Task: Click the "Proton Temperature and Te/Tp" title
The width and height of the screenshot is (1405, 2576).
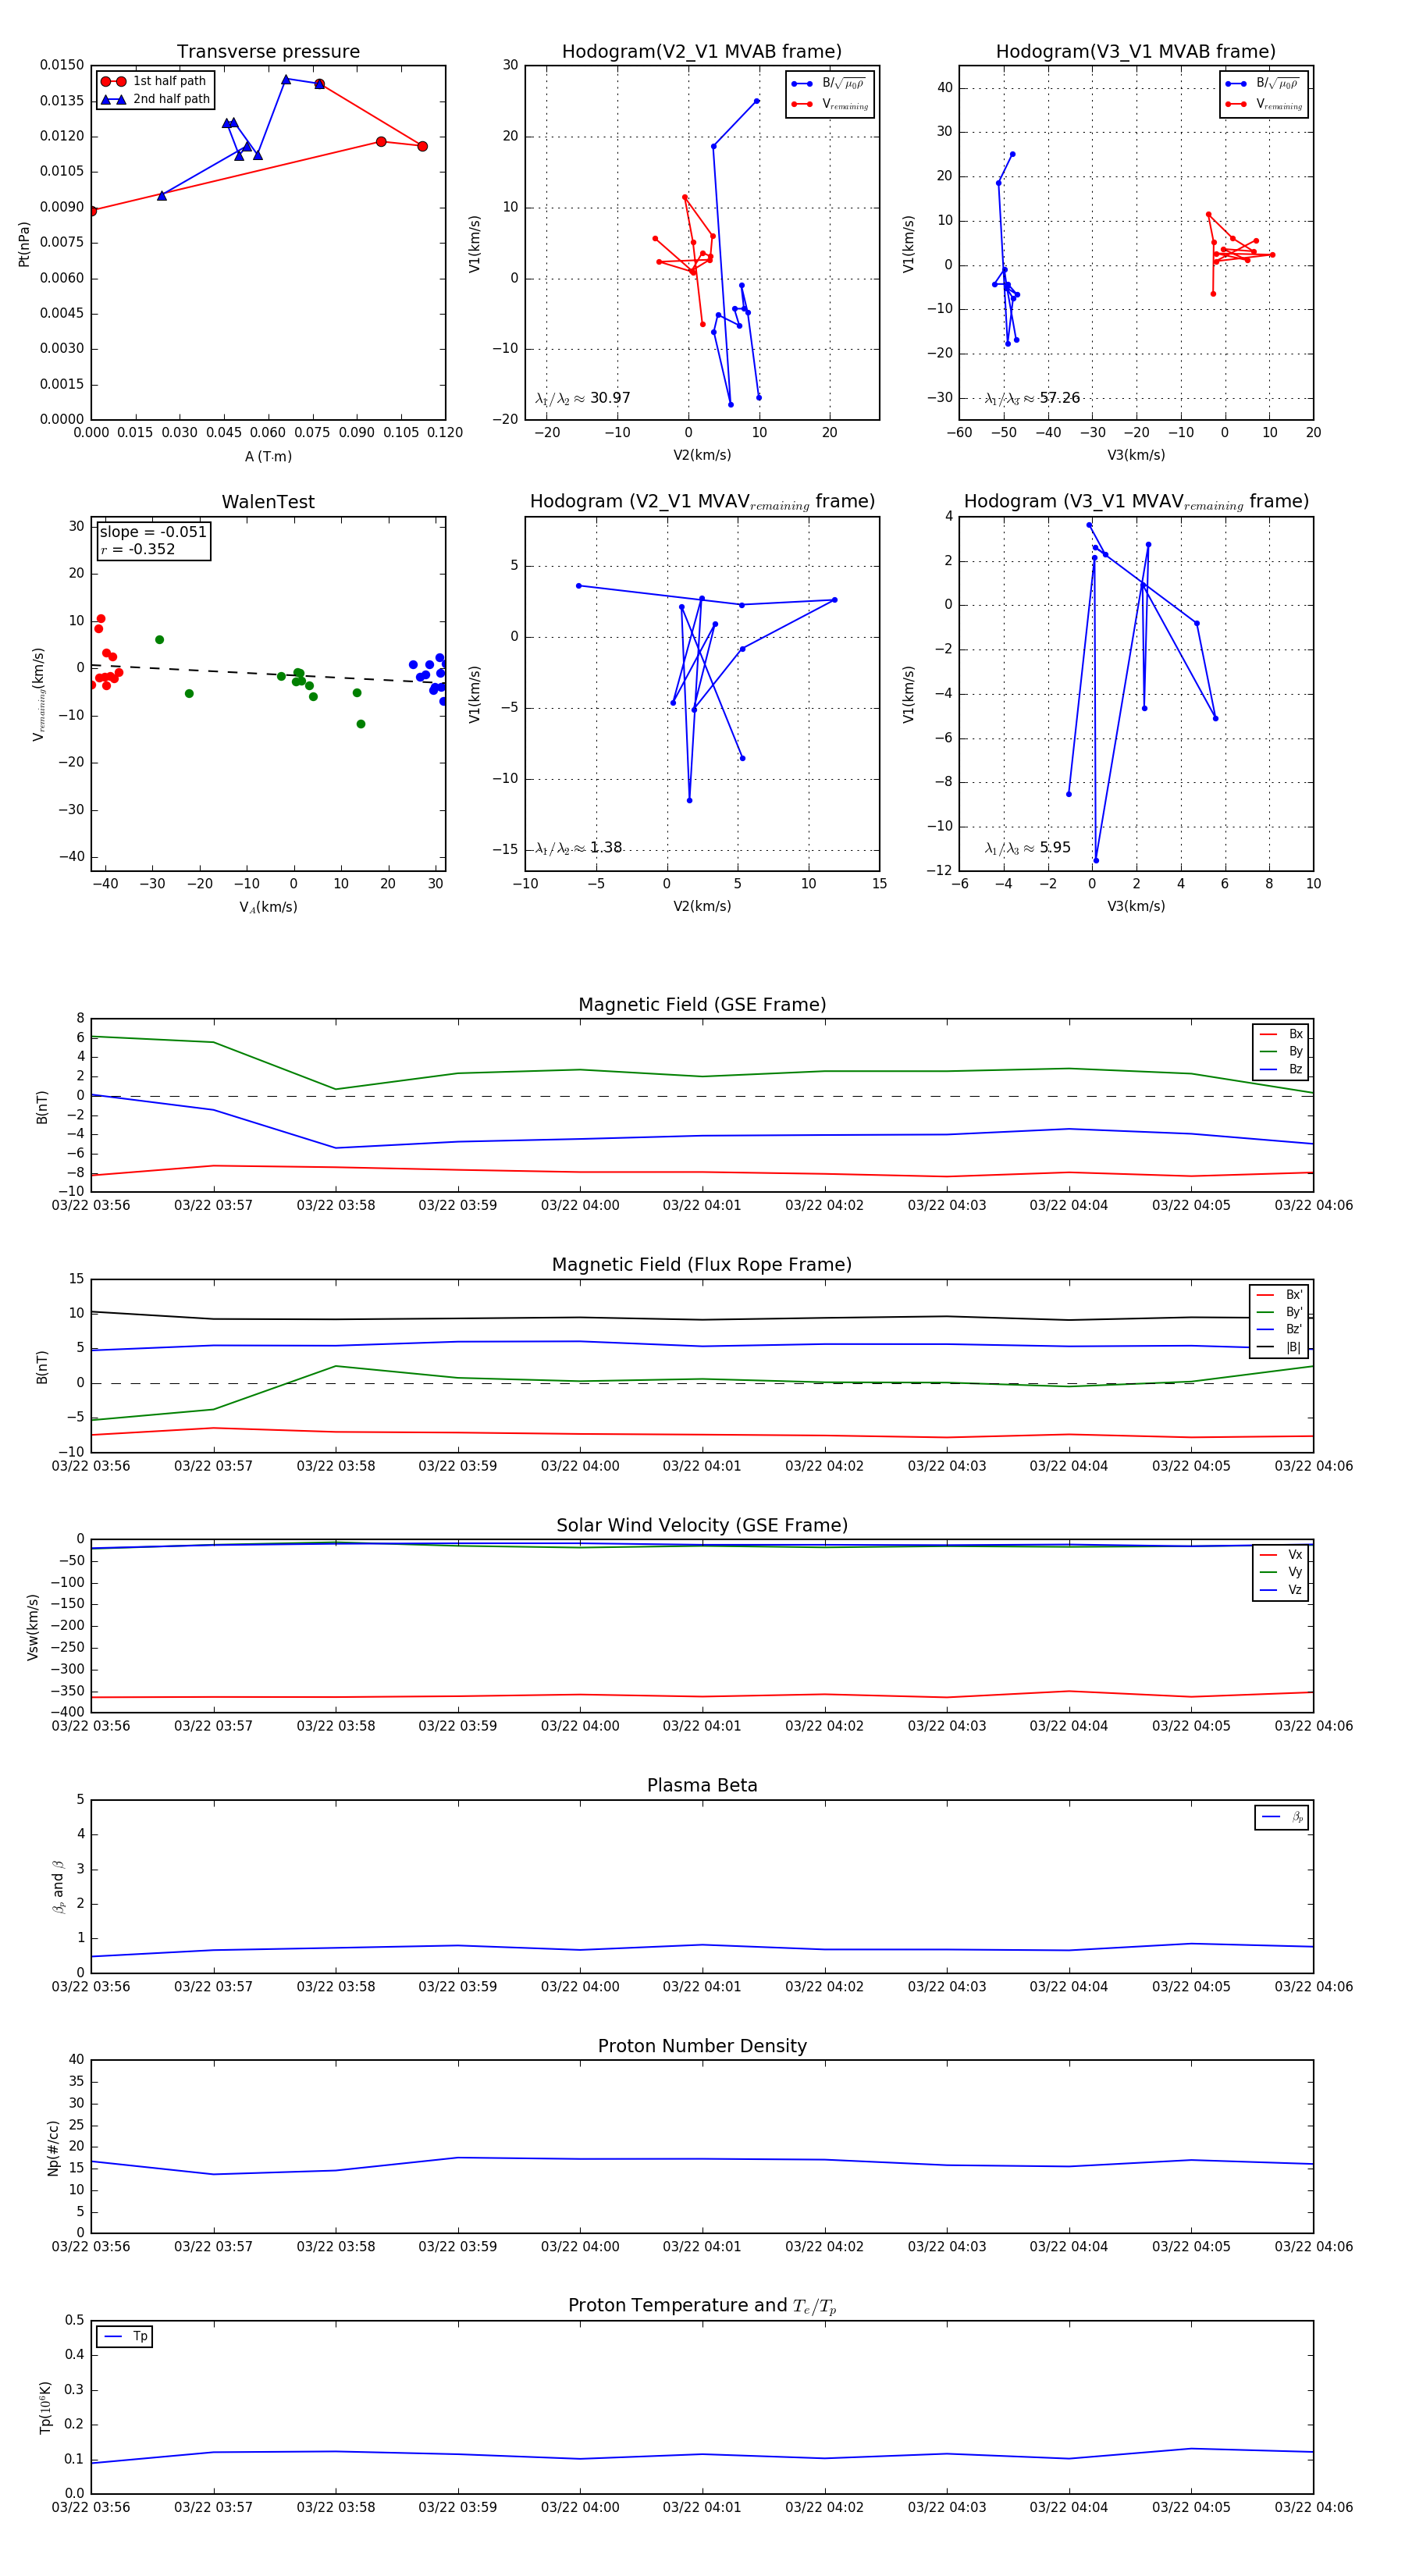Action: 702,2307
